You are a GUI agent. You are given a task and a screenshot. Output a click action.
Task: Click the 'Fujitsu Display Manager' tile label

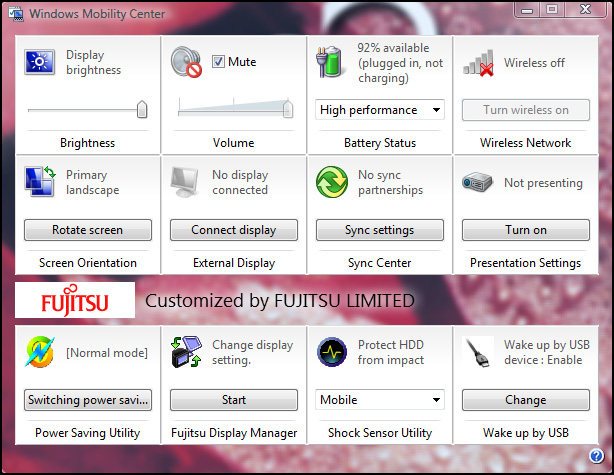click(x=234, y=433)
